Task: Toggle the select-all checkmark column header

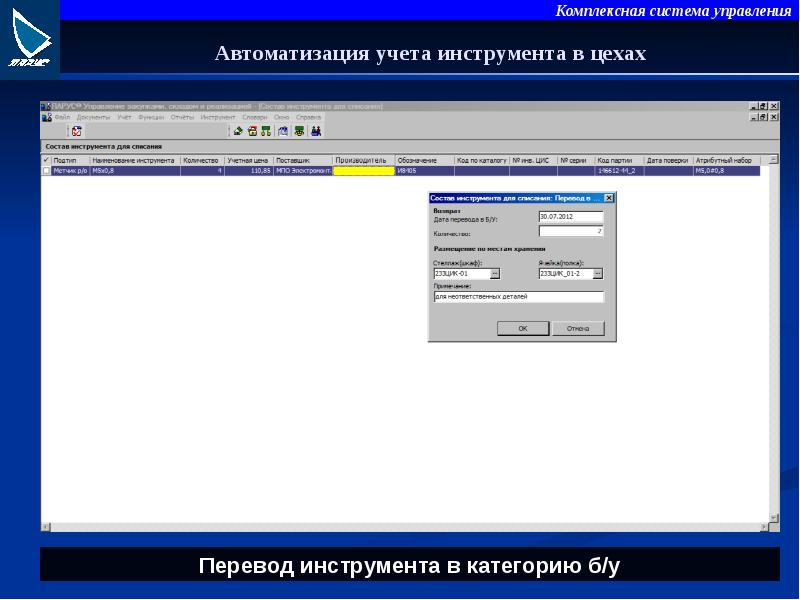Action: pos(46,160)
